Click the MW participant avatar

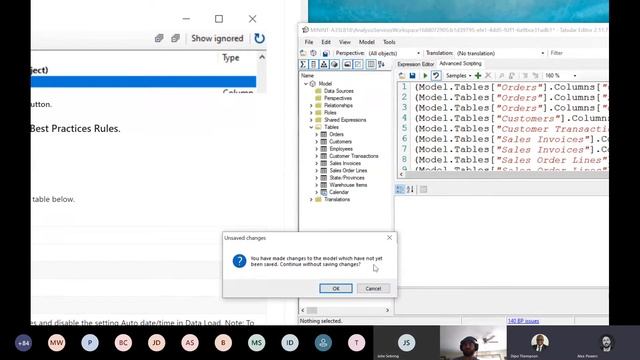point(56,343)
